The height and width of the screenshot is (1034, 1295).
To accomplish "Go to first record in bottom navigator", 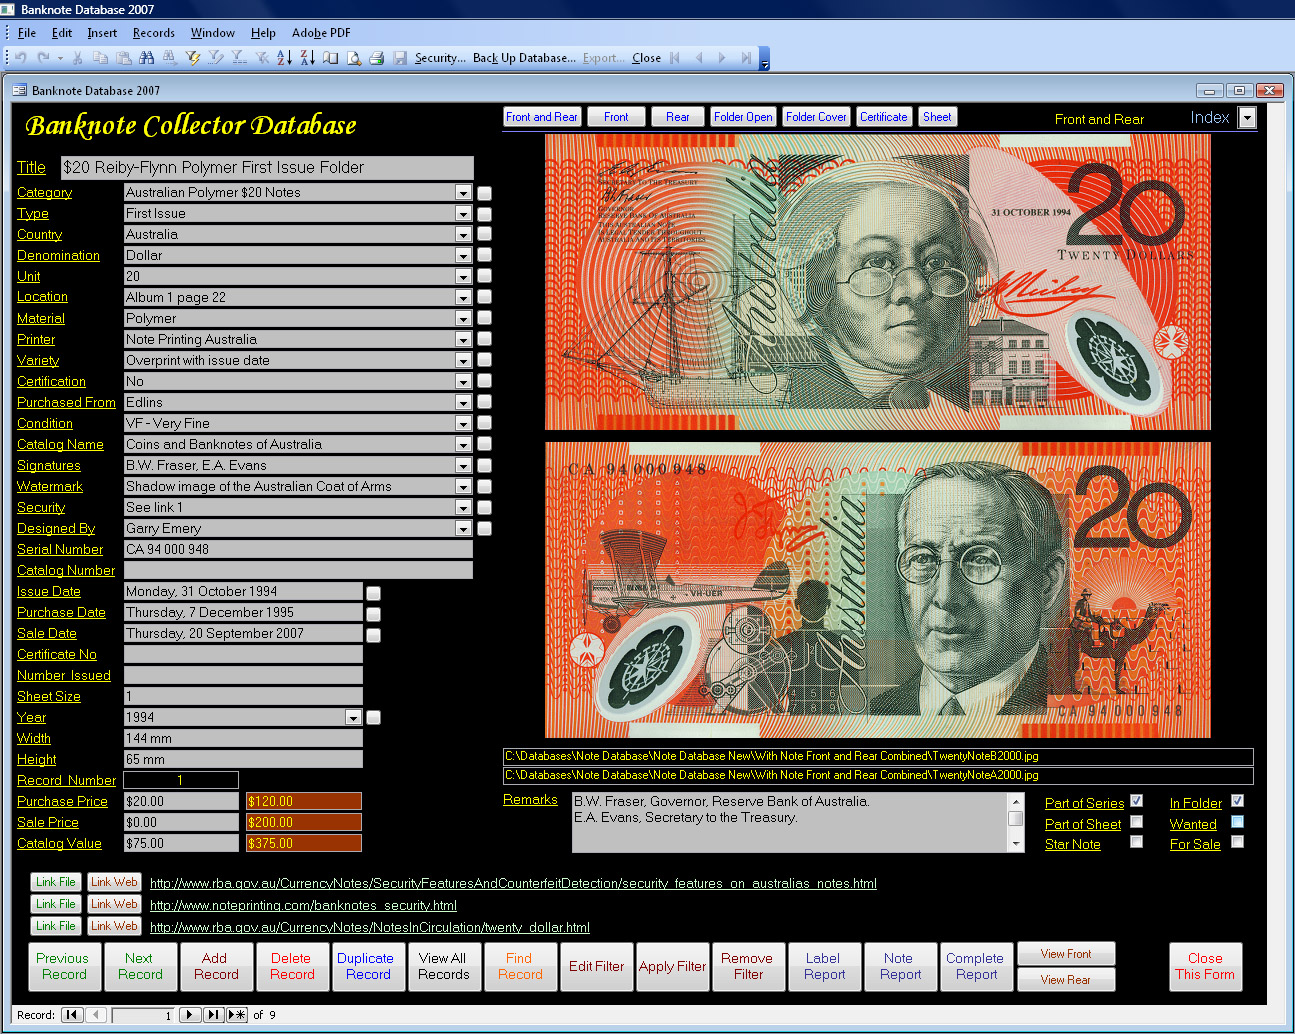I will coord(71,1014).
